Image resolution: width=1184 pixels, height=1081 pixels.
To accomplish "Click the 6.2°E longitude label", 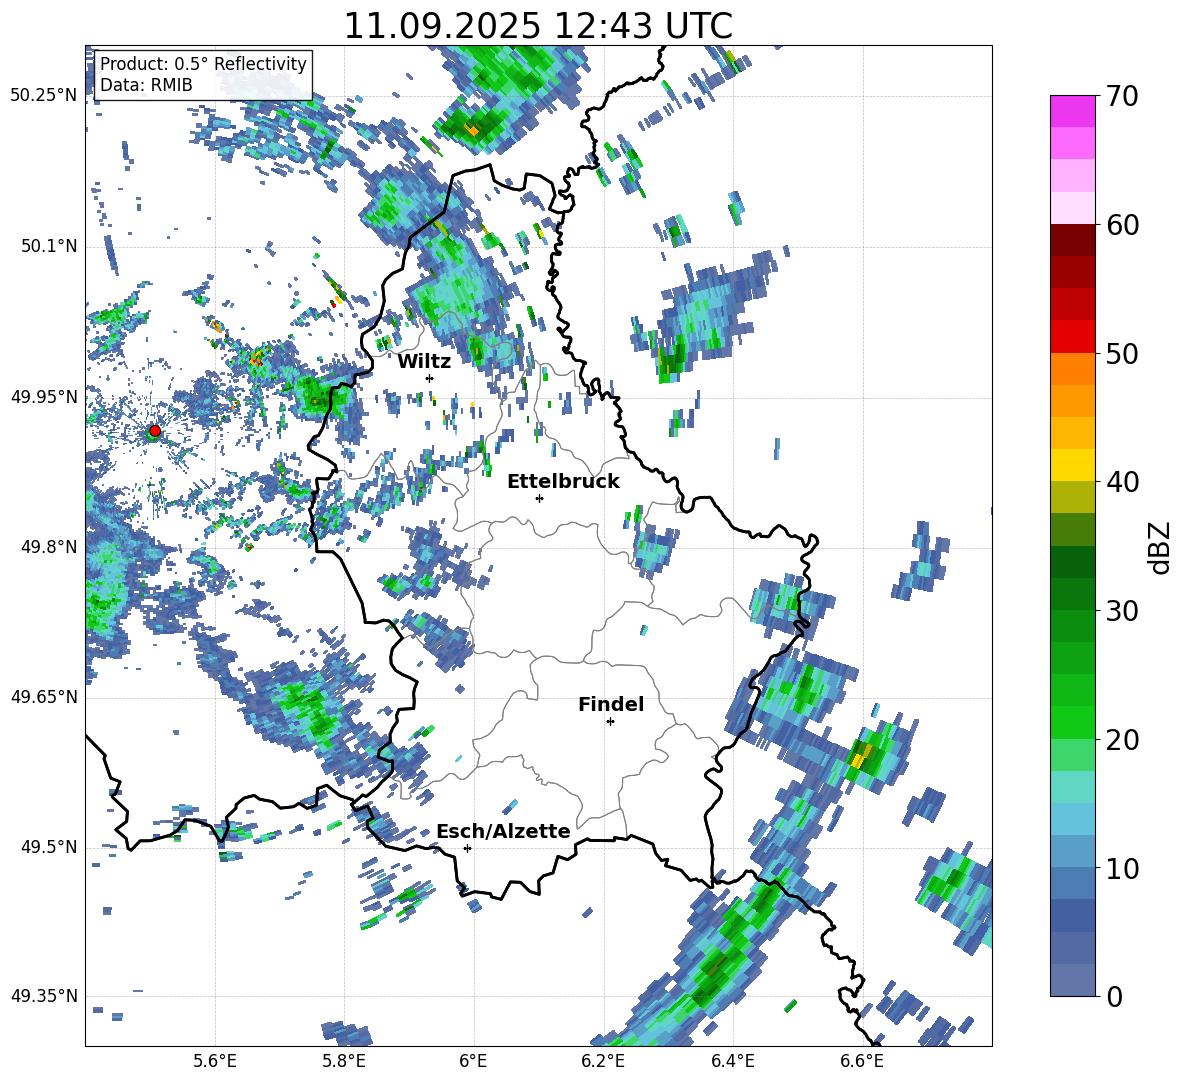I will pyautogui.click(x=603, y=1061).
